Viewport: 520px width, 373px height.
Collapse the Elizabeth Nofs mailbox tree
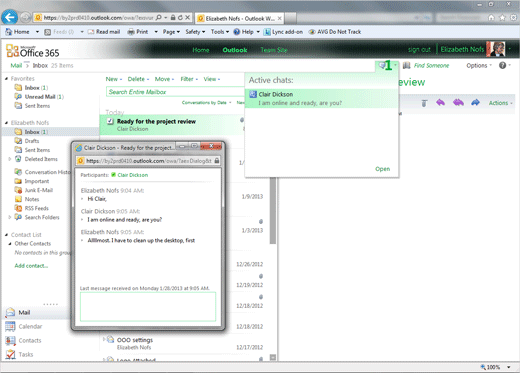[x=6, y=123]
